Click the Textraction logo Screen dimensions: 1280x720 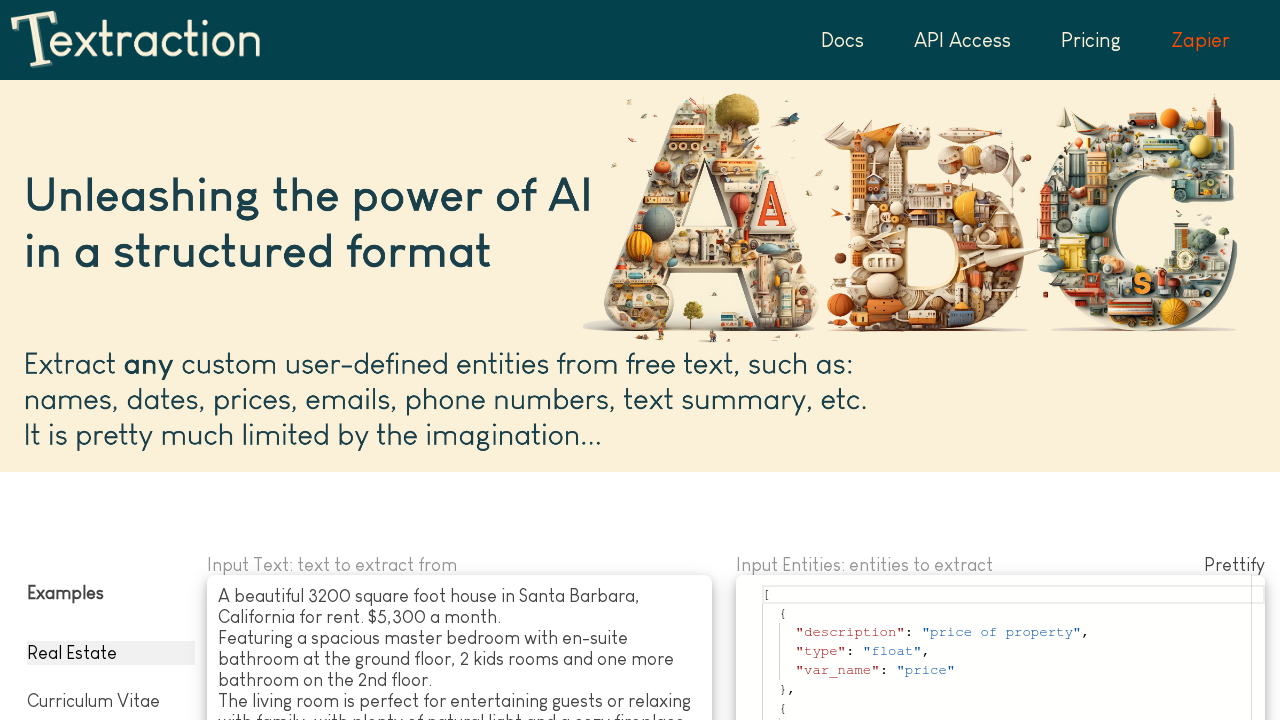click(135, 40)
